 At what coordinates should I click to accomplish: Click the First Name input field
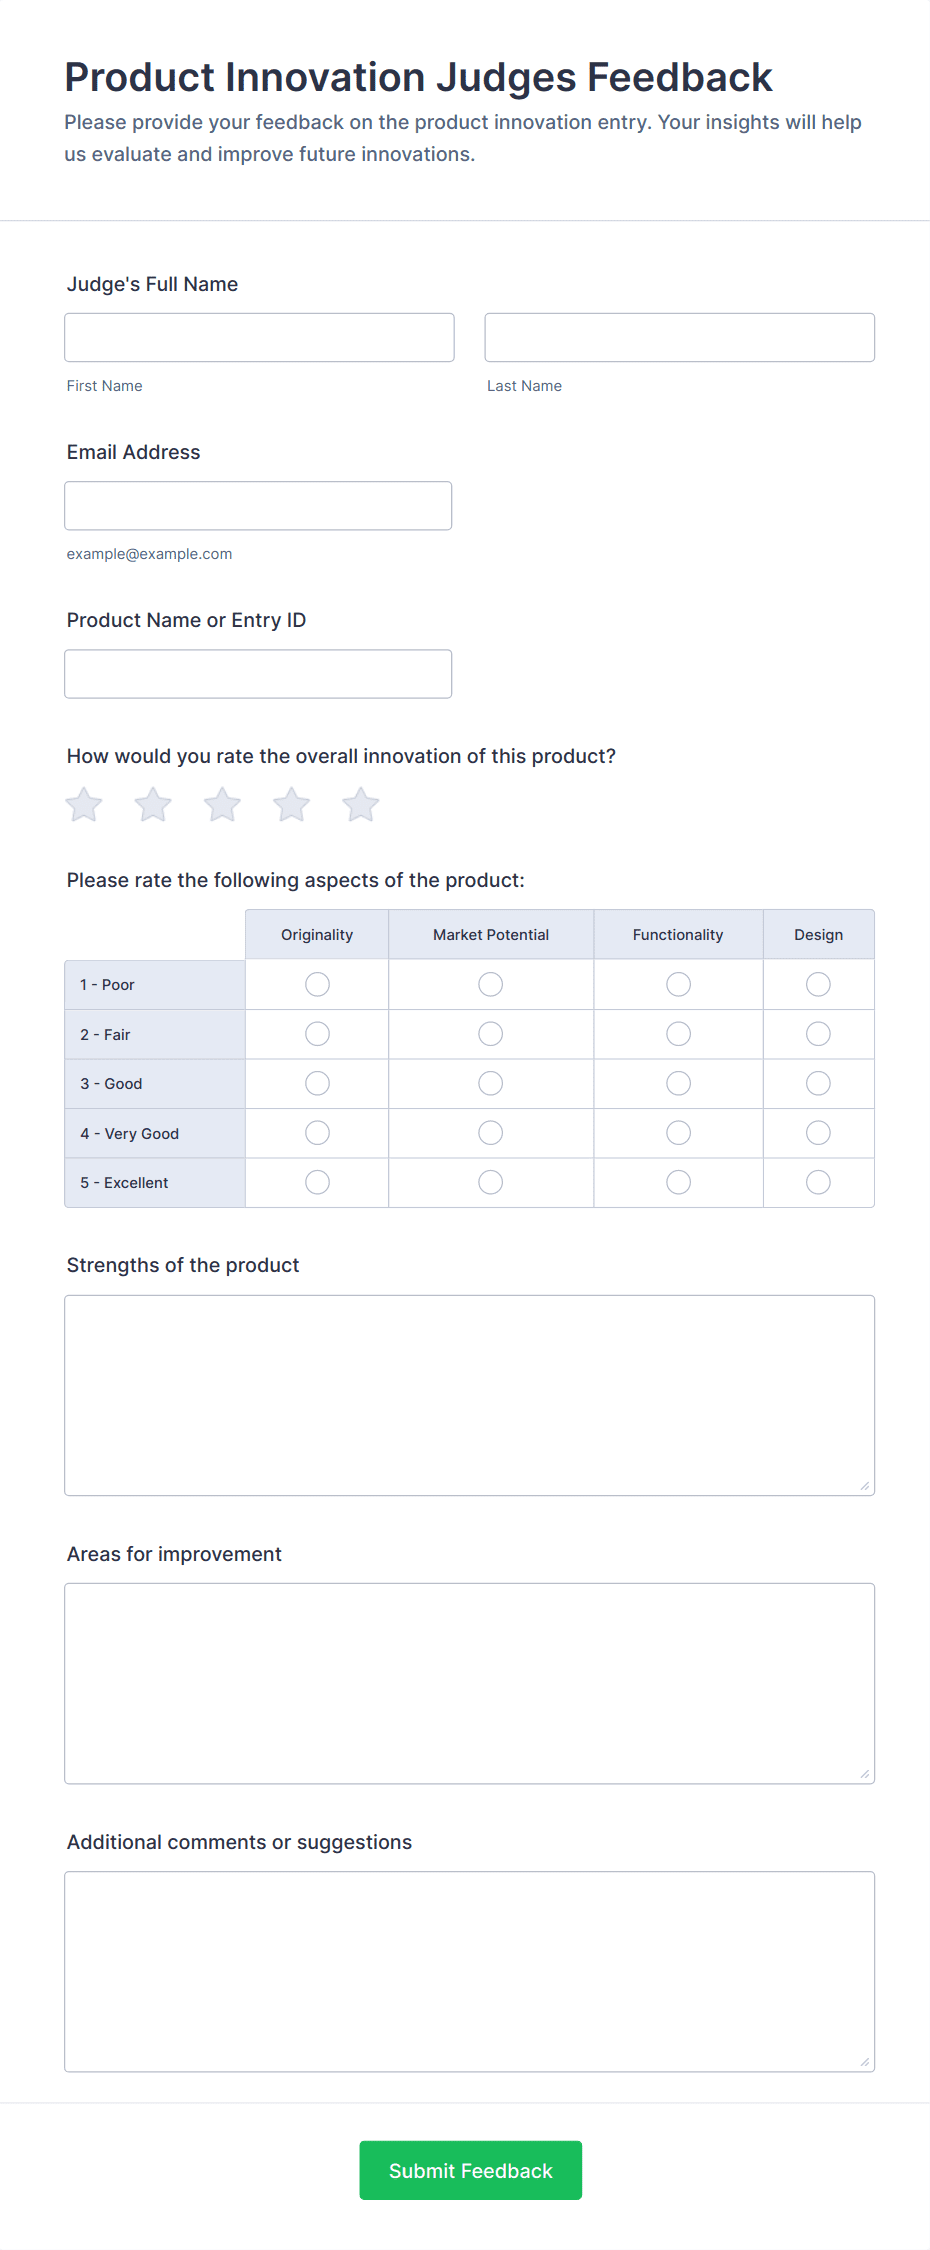259,338
